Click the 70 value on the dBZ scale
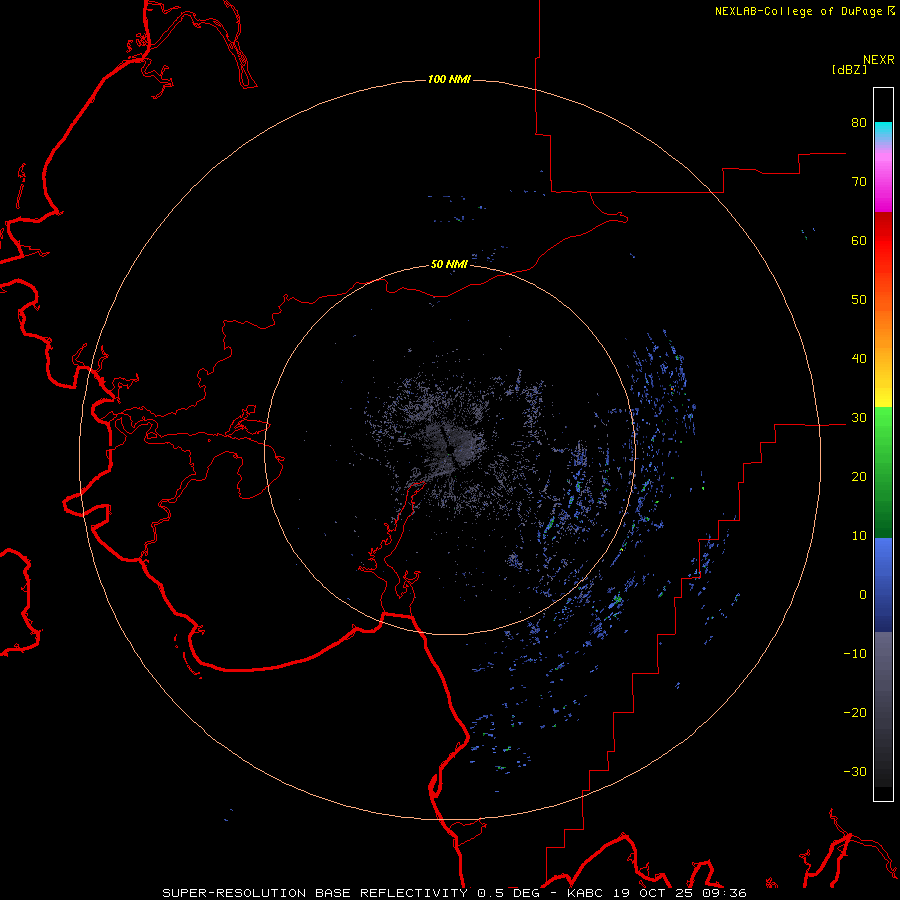900x900 pixels. (x=859, y=182)
